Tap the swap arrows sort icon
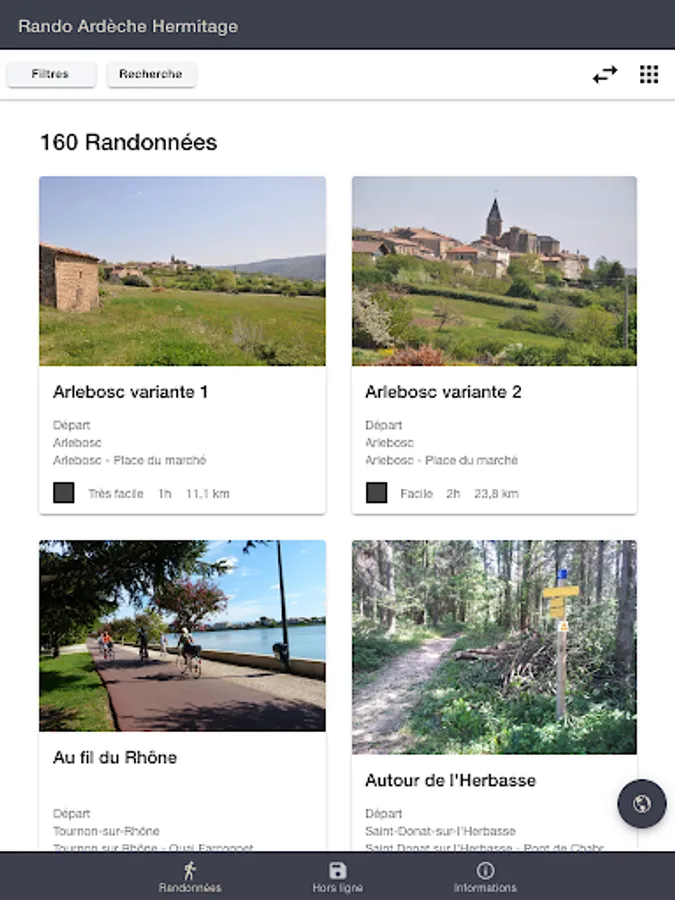This screenshot has width=675, height=900. [x=605, y=75]
